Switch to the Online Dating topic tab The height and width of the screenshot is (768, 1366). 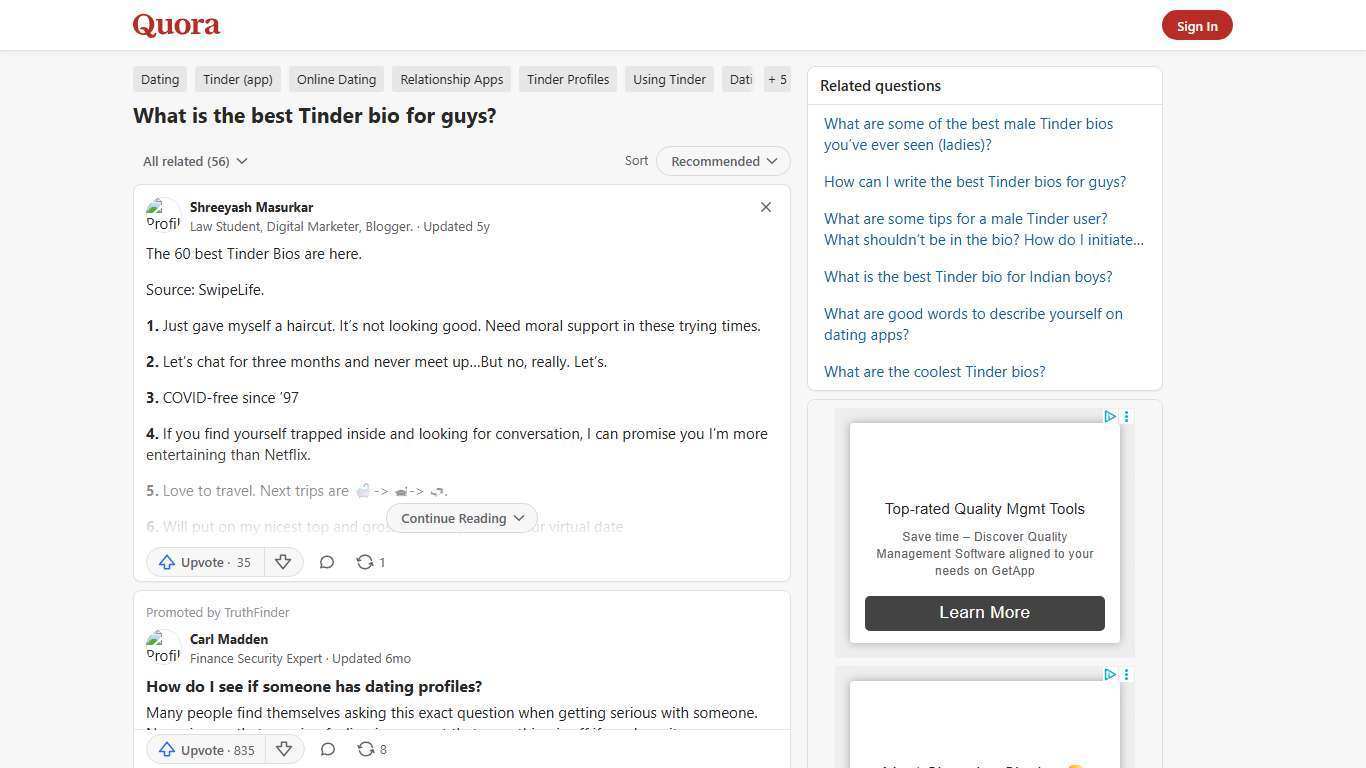(336, 79)
